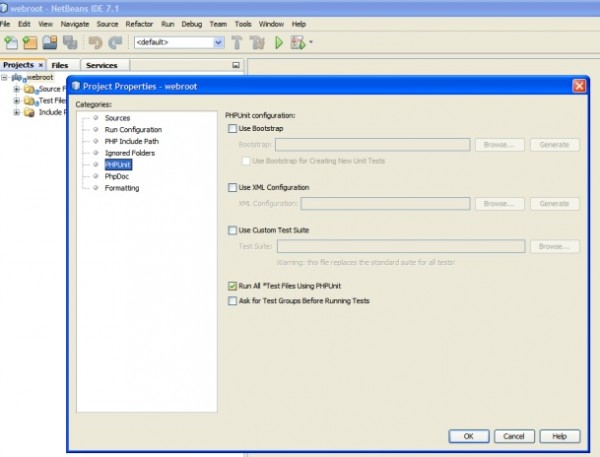Click Browse next to the Test Suite field

554,246
